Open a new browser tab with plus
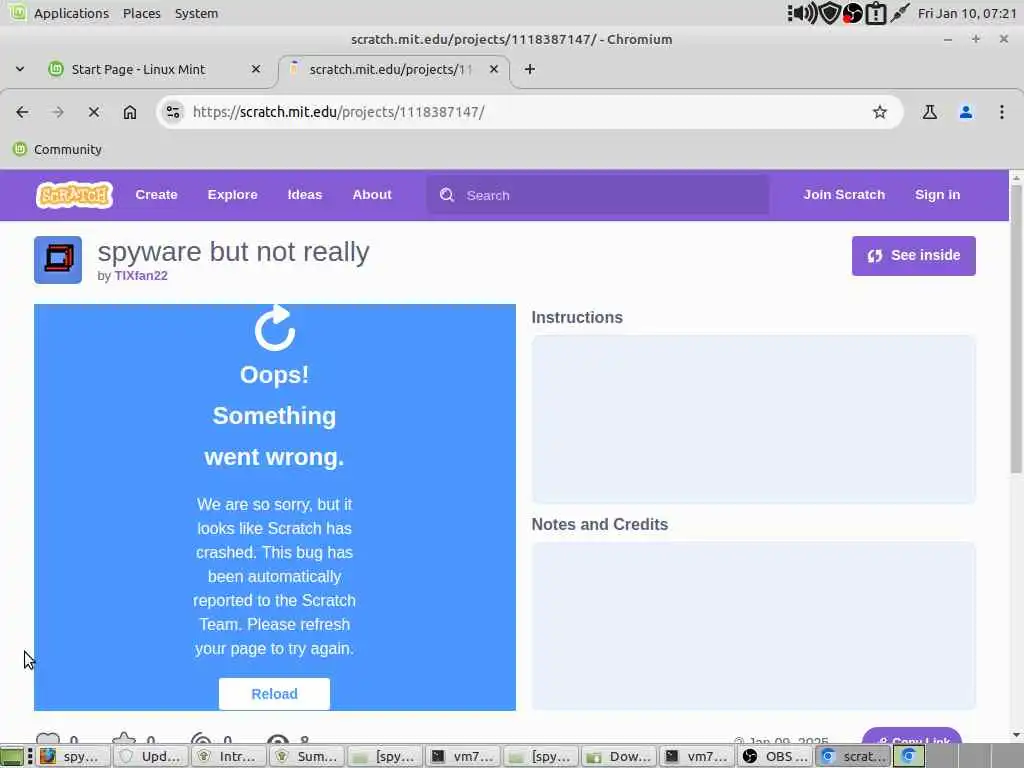 click(530, 69)
